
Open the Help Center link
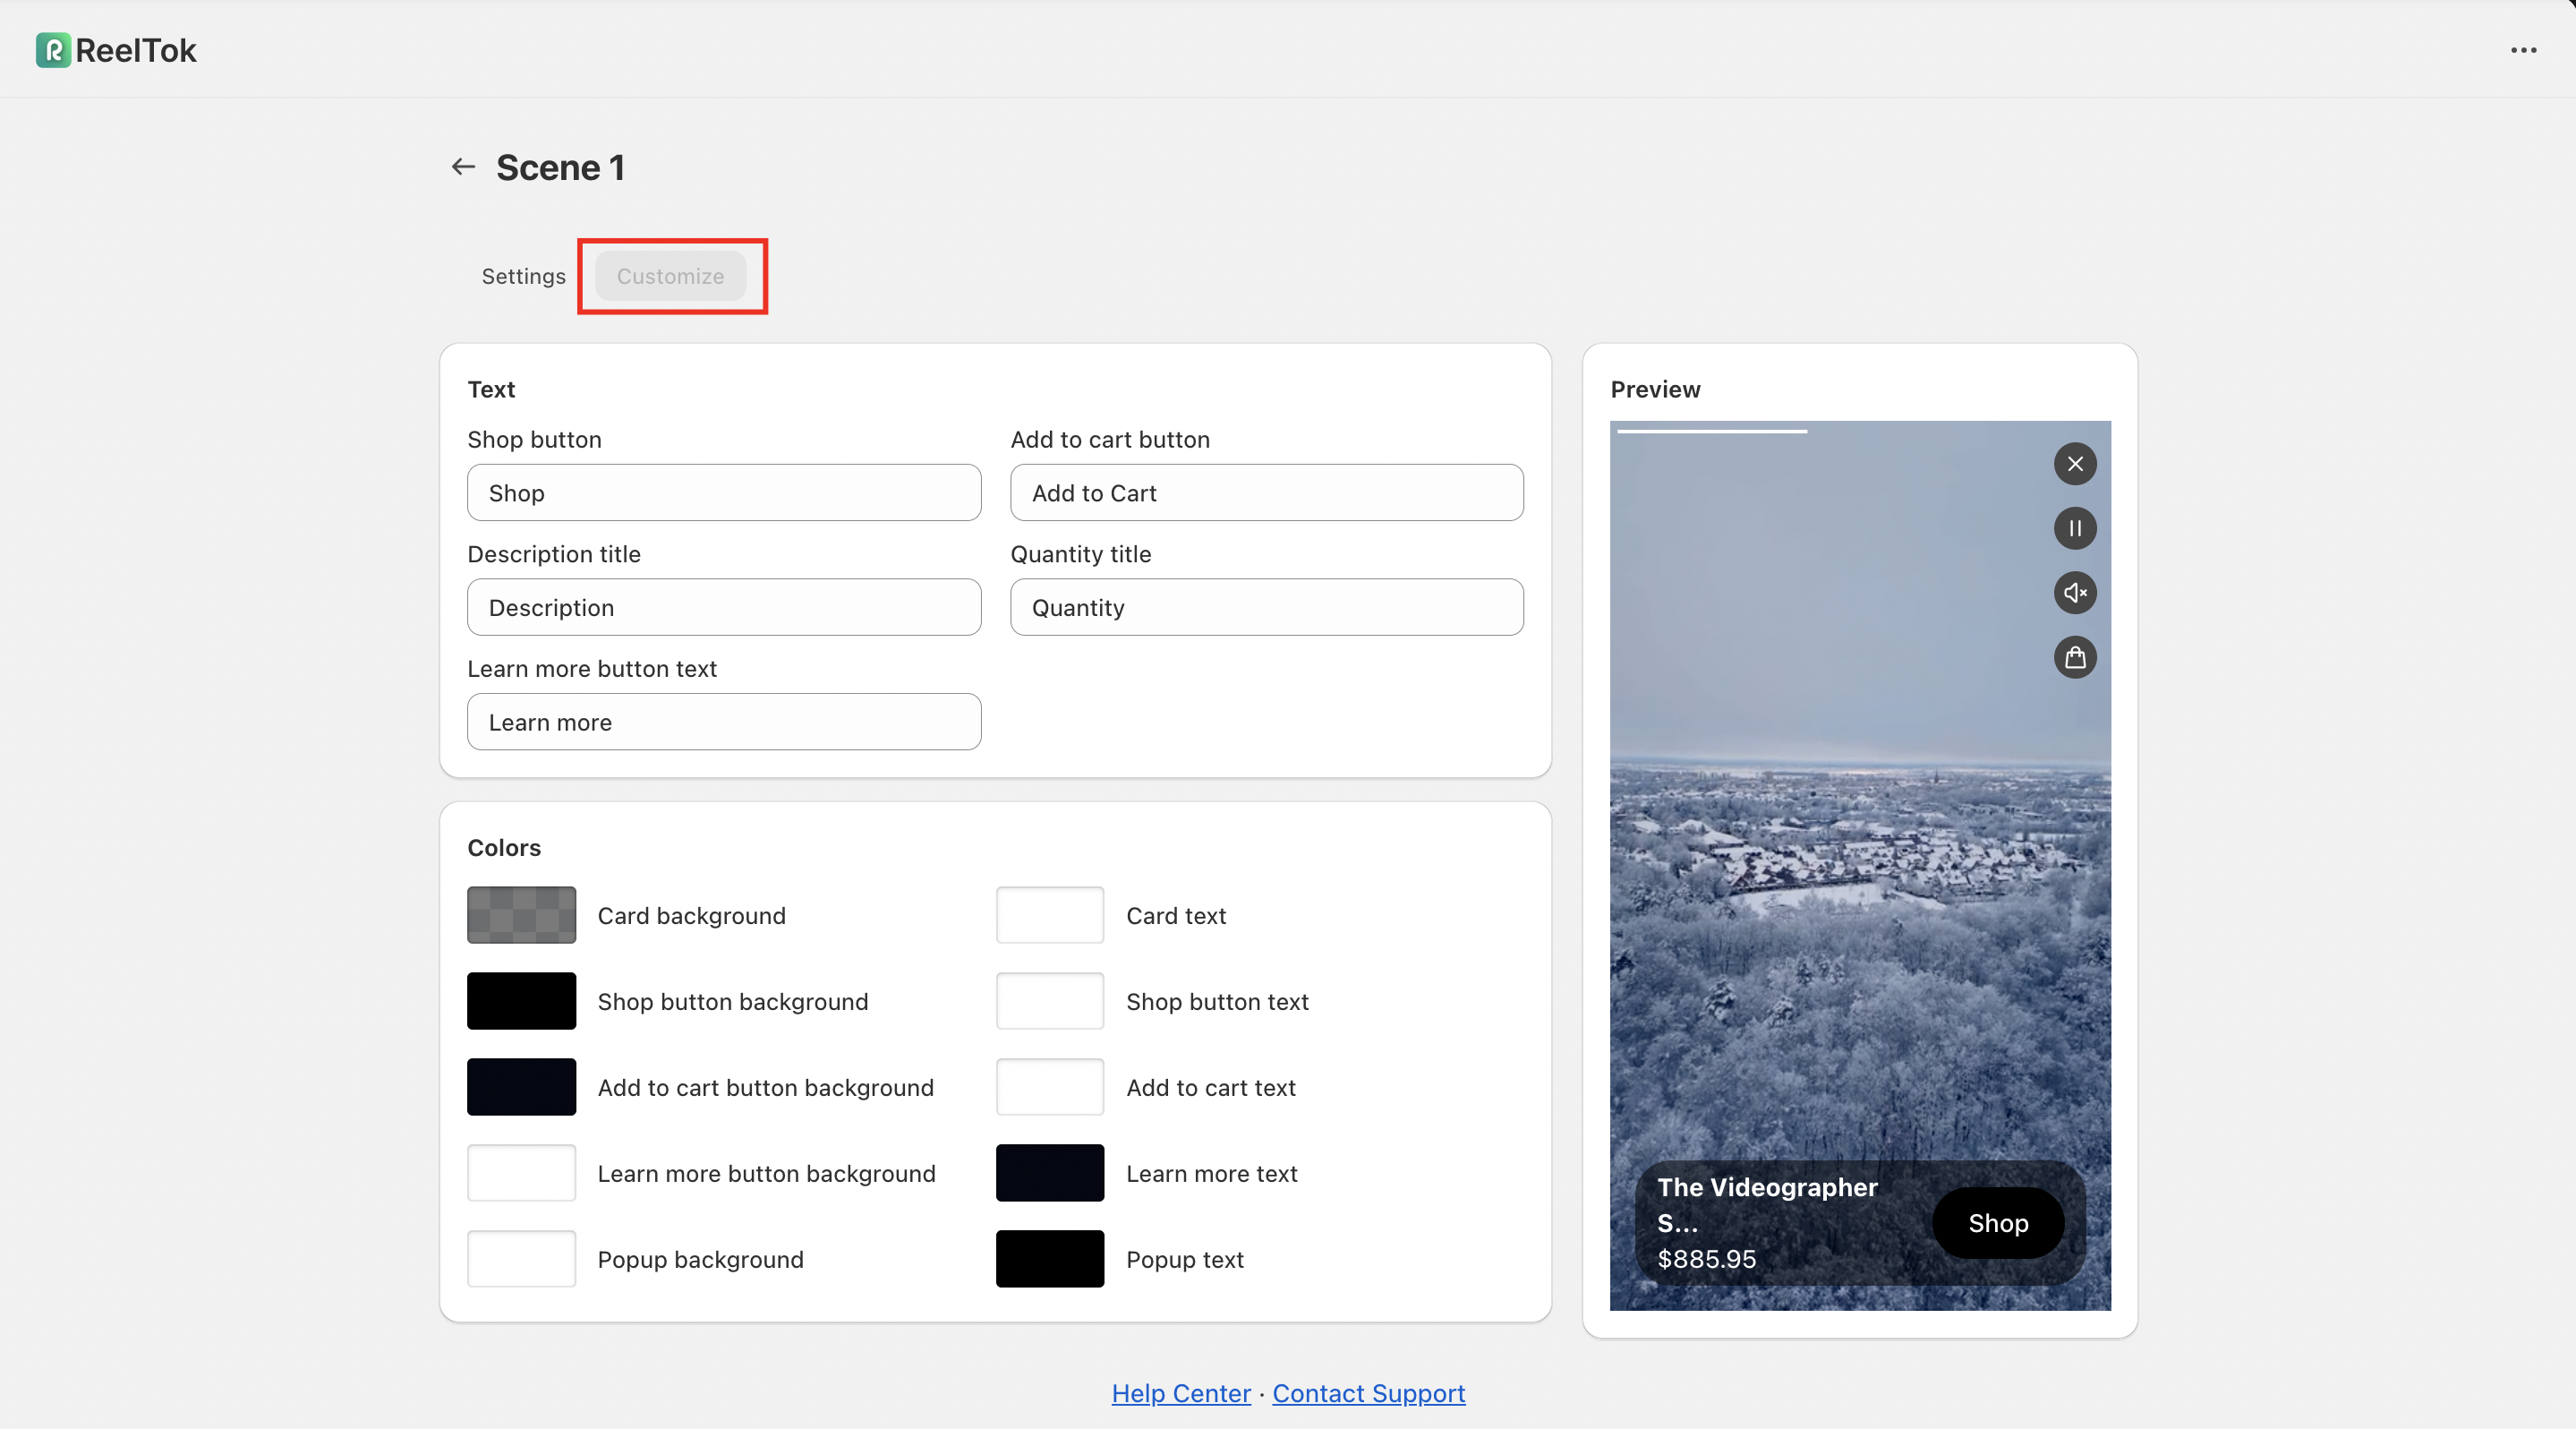pyautogui.click(x=1181, y=1393)
